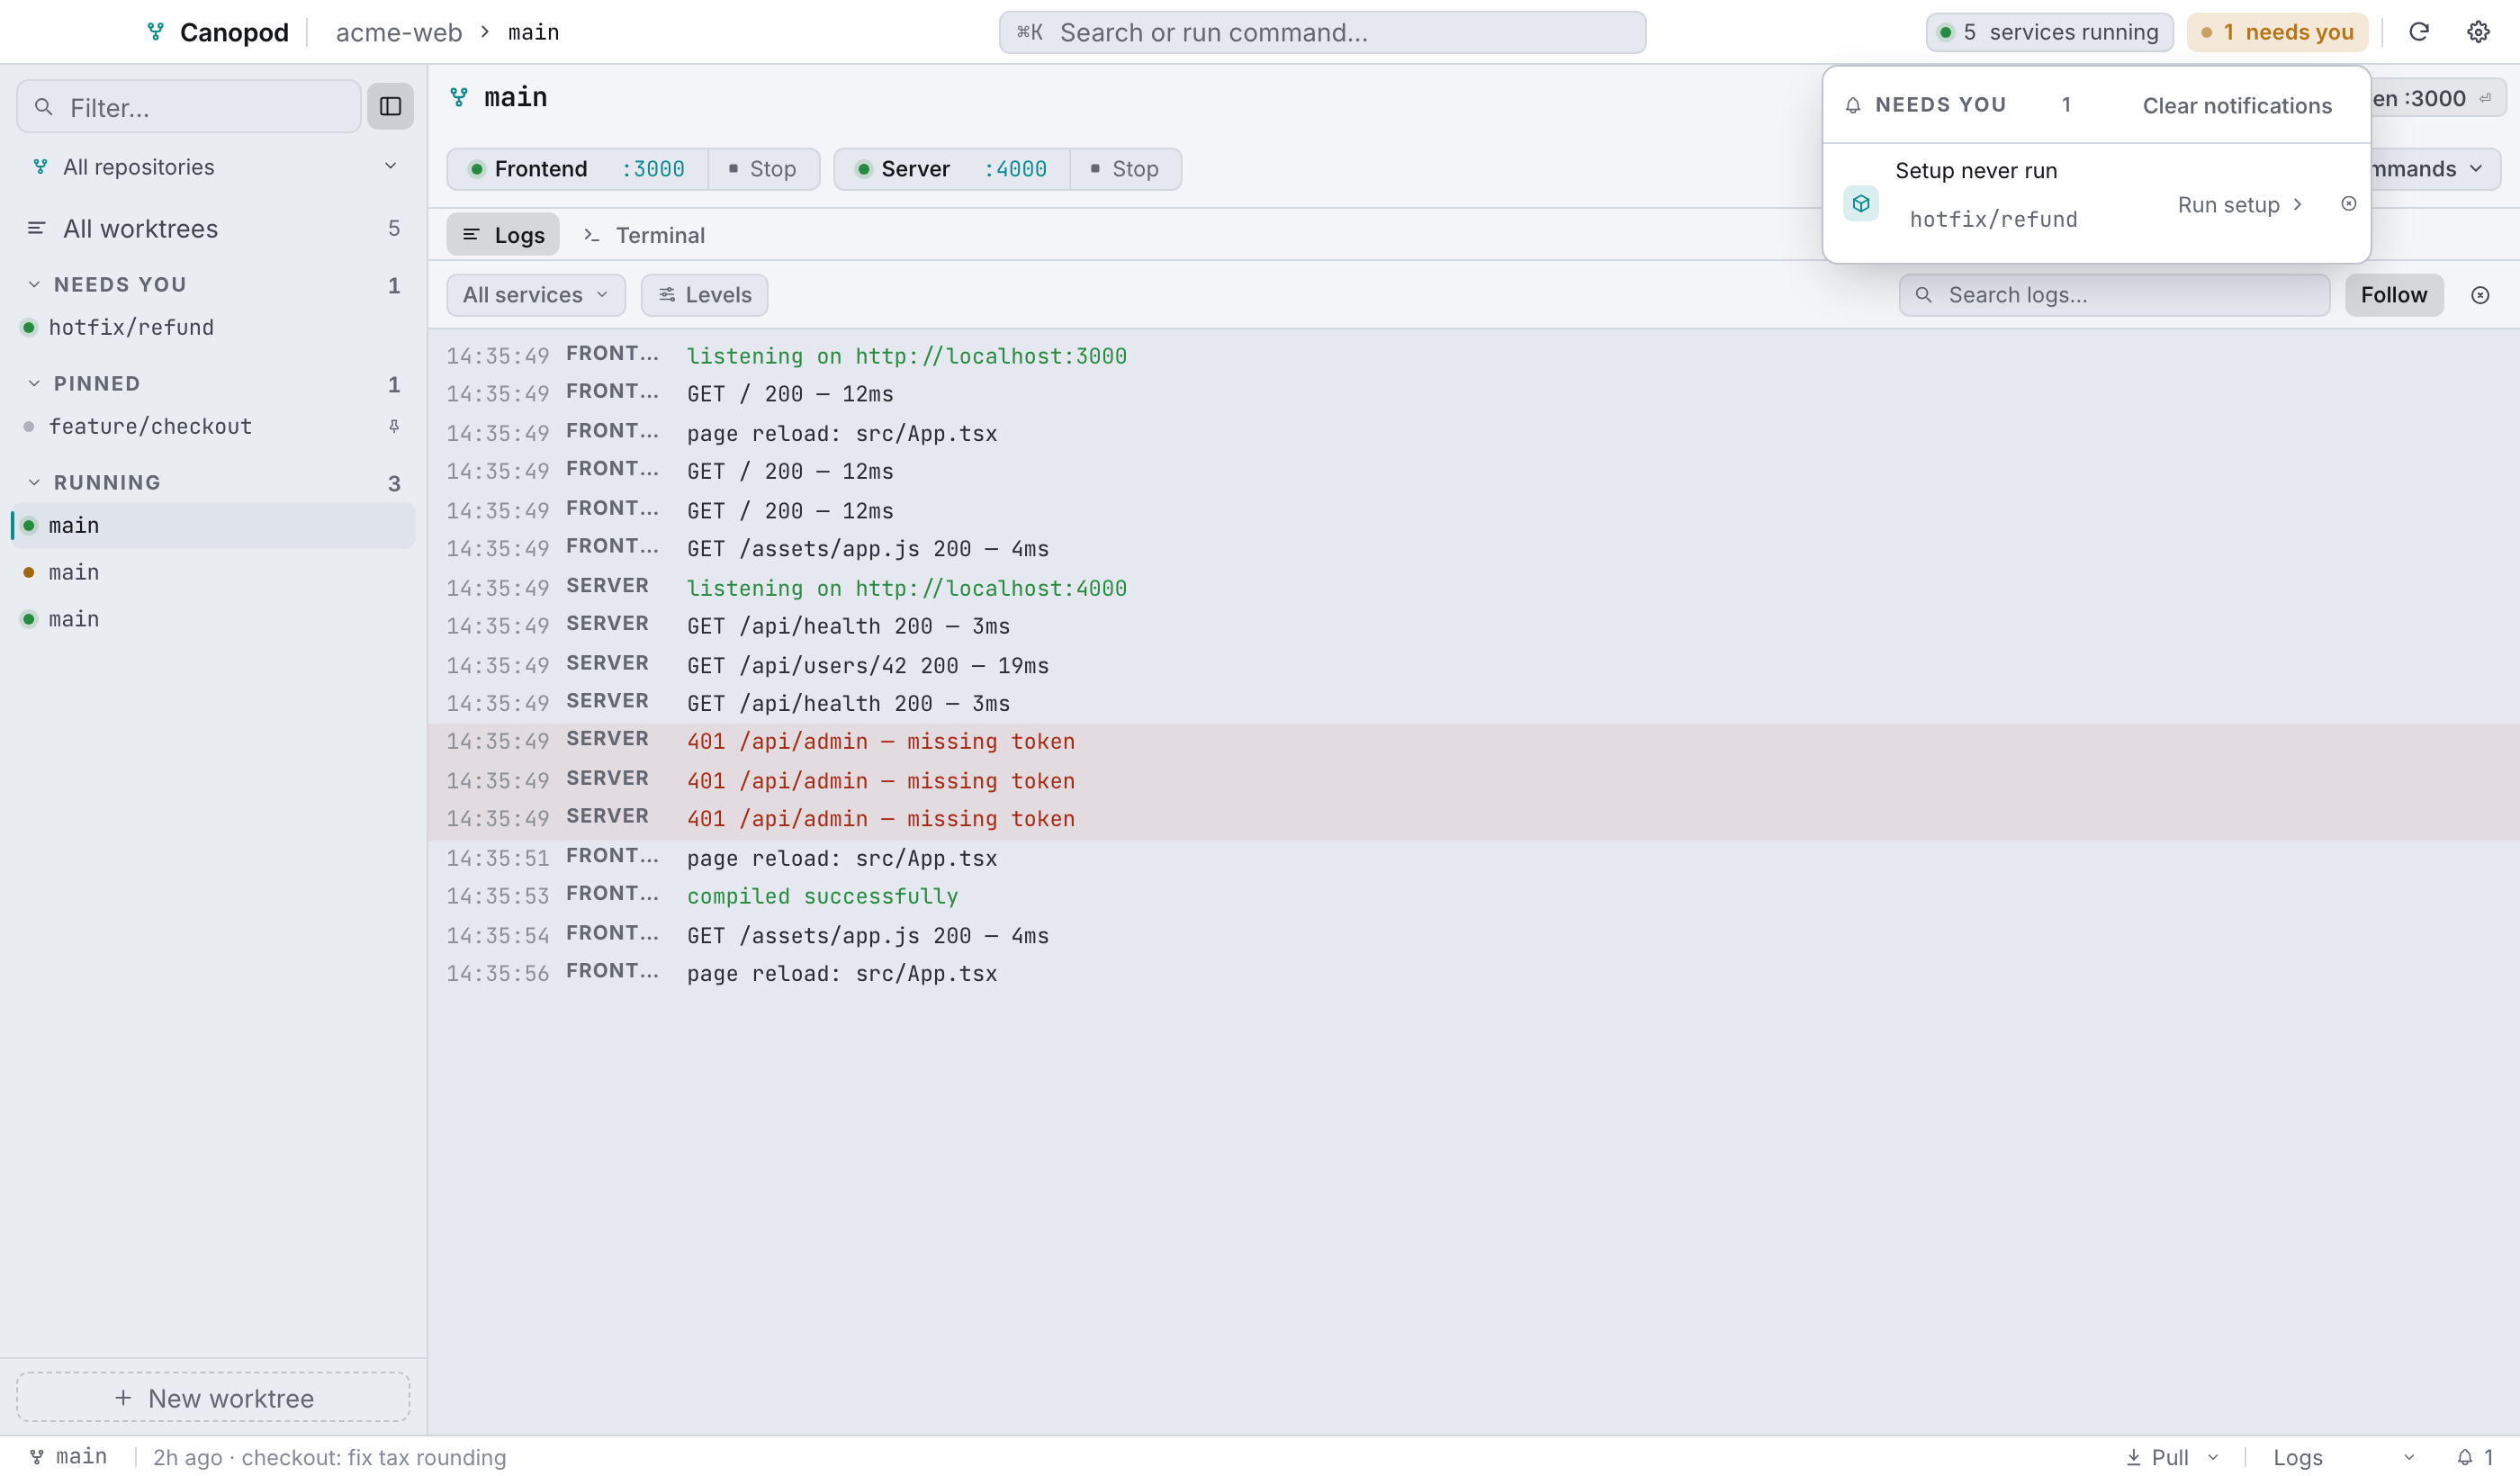Click the bell notification icon in the status bar
This screenshot has height=1476, width=2520.
pyautogui.click(x=2465, y=1457)
